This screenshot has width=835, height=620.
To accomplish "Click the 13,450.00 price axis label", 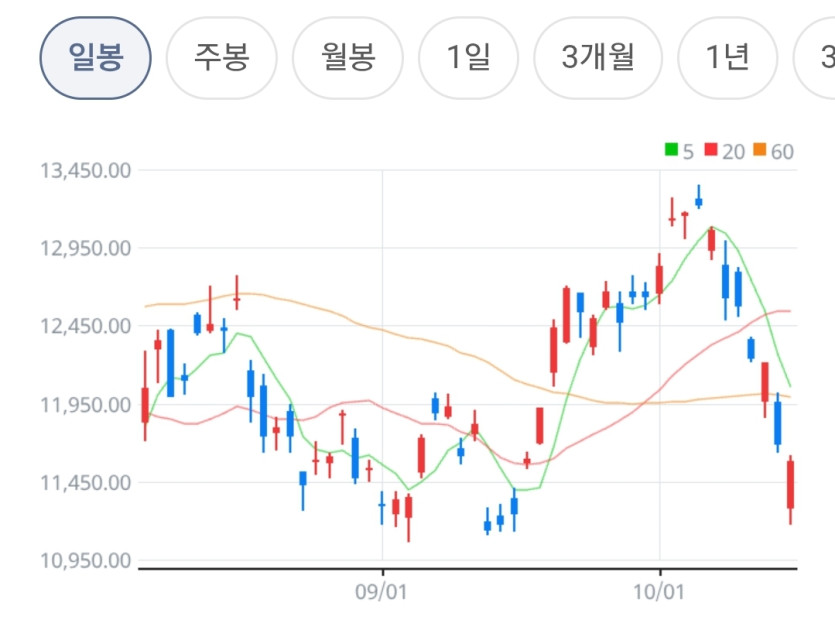I will click(86, 171).
